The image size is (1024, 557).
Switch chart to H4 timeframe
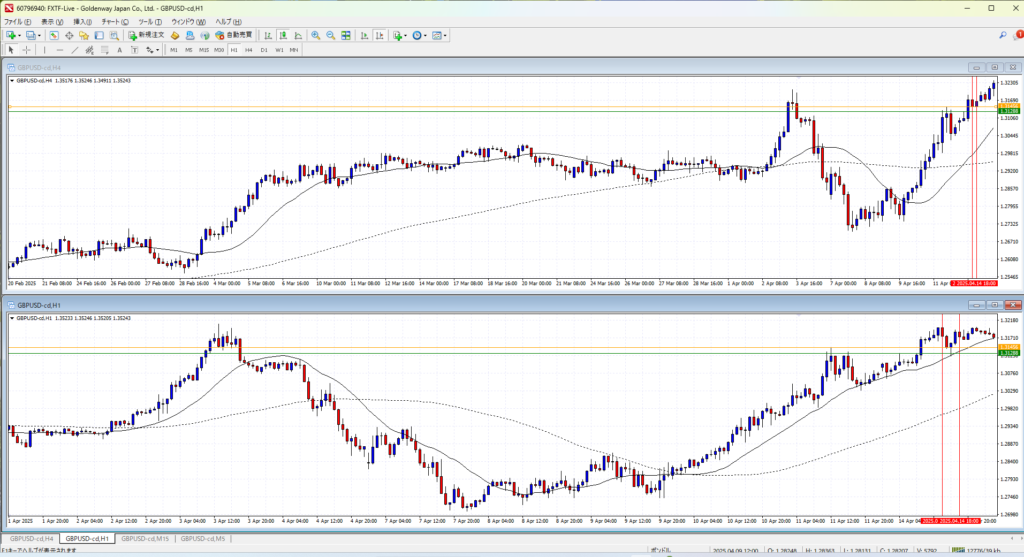tap(248, 49)
